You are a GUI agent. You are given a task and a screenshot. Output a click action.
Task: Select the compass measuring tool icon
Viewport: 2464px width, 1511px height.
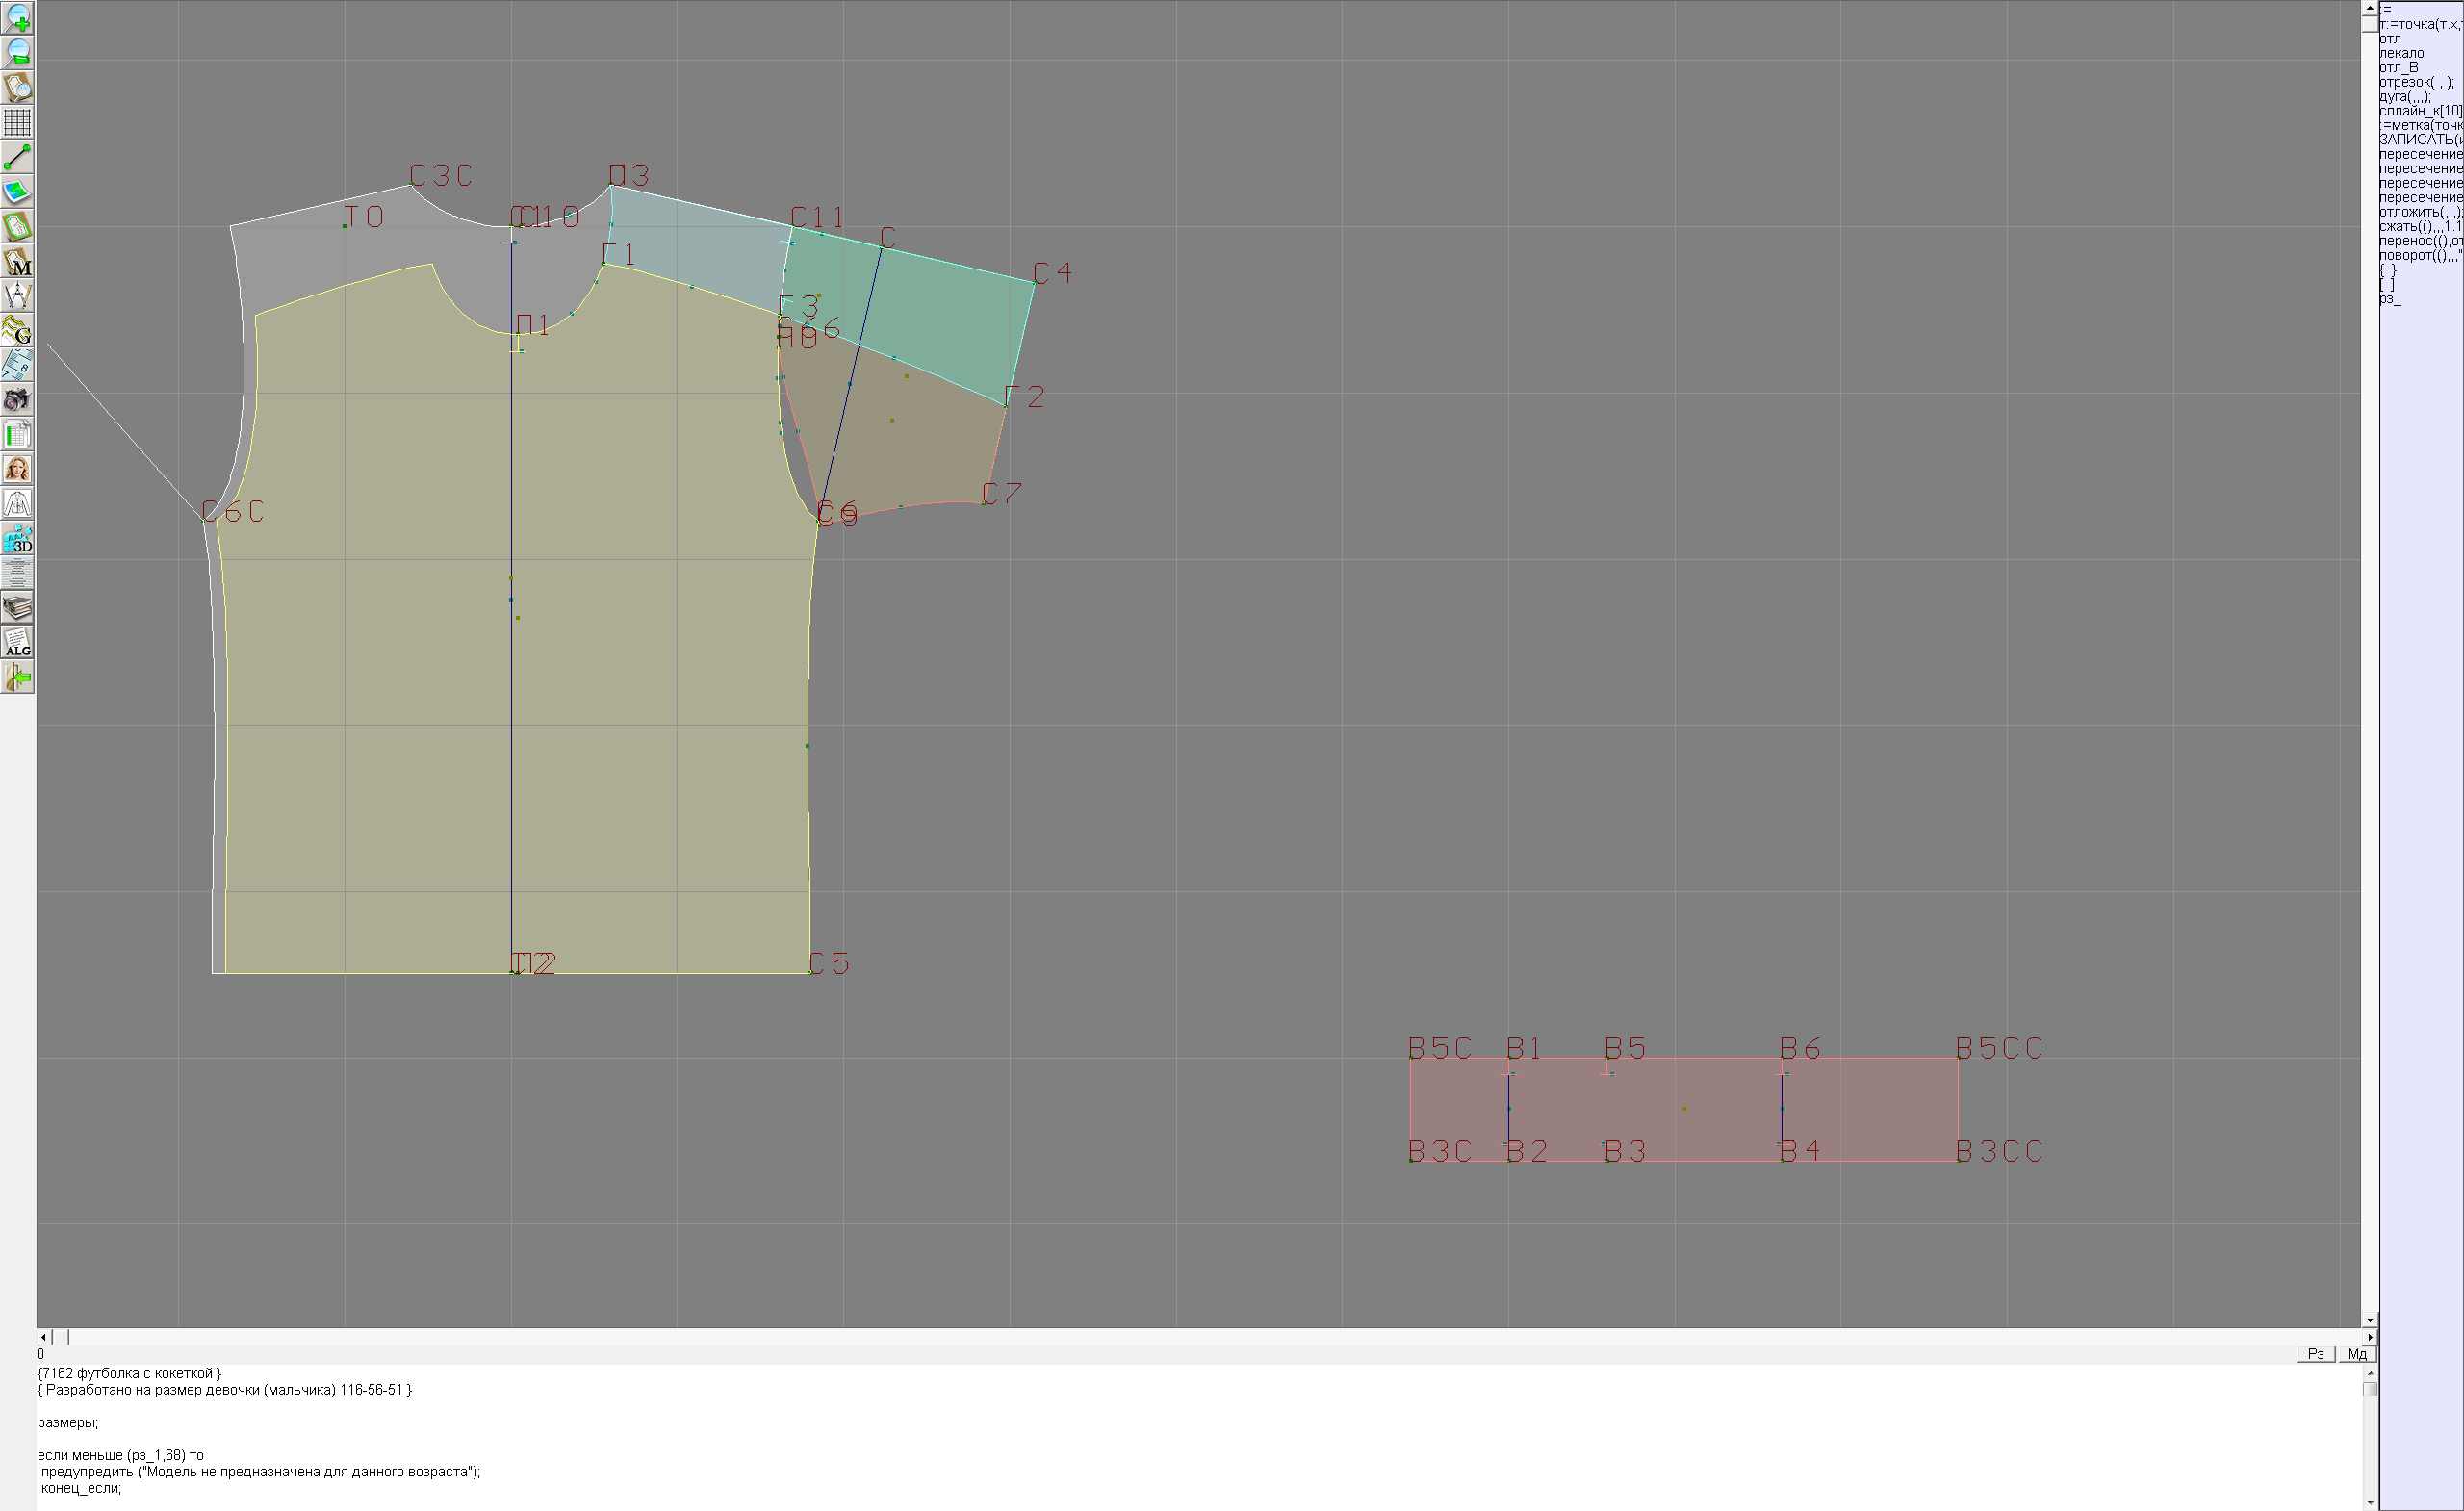click(17, 296)
